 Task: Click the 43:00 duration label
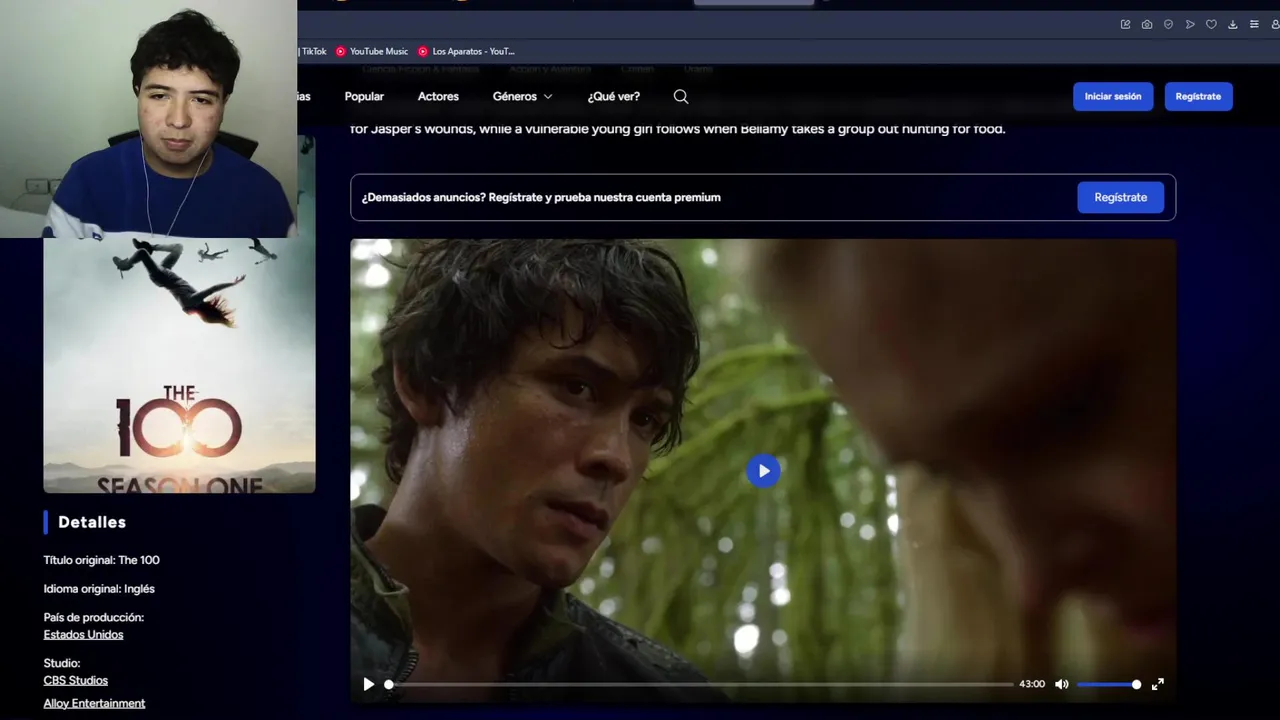point(1032,684)
